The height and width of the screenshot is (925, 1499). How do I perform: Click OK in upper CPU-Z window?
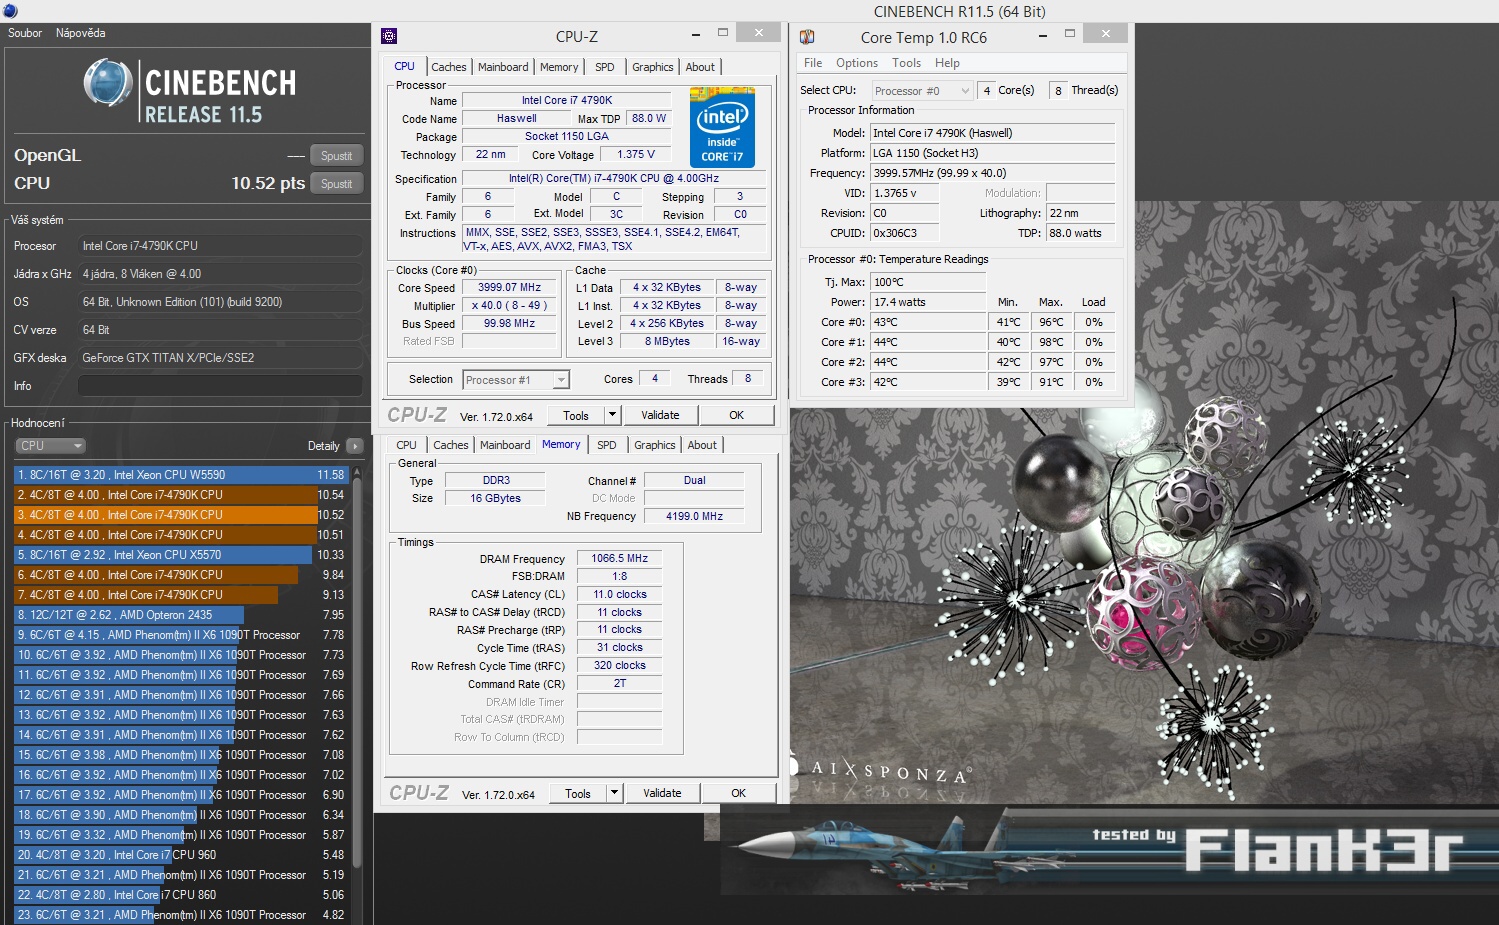point(736,415)
